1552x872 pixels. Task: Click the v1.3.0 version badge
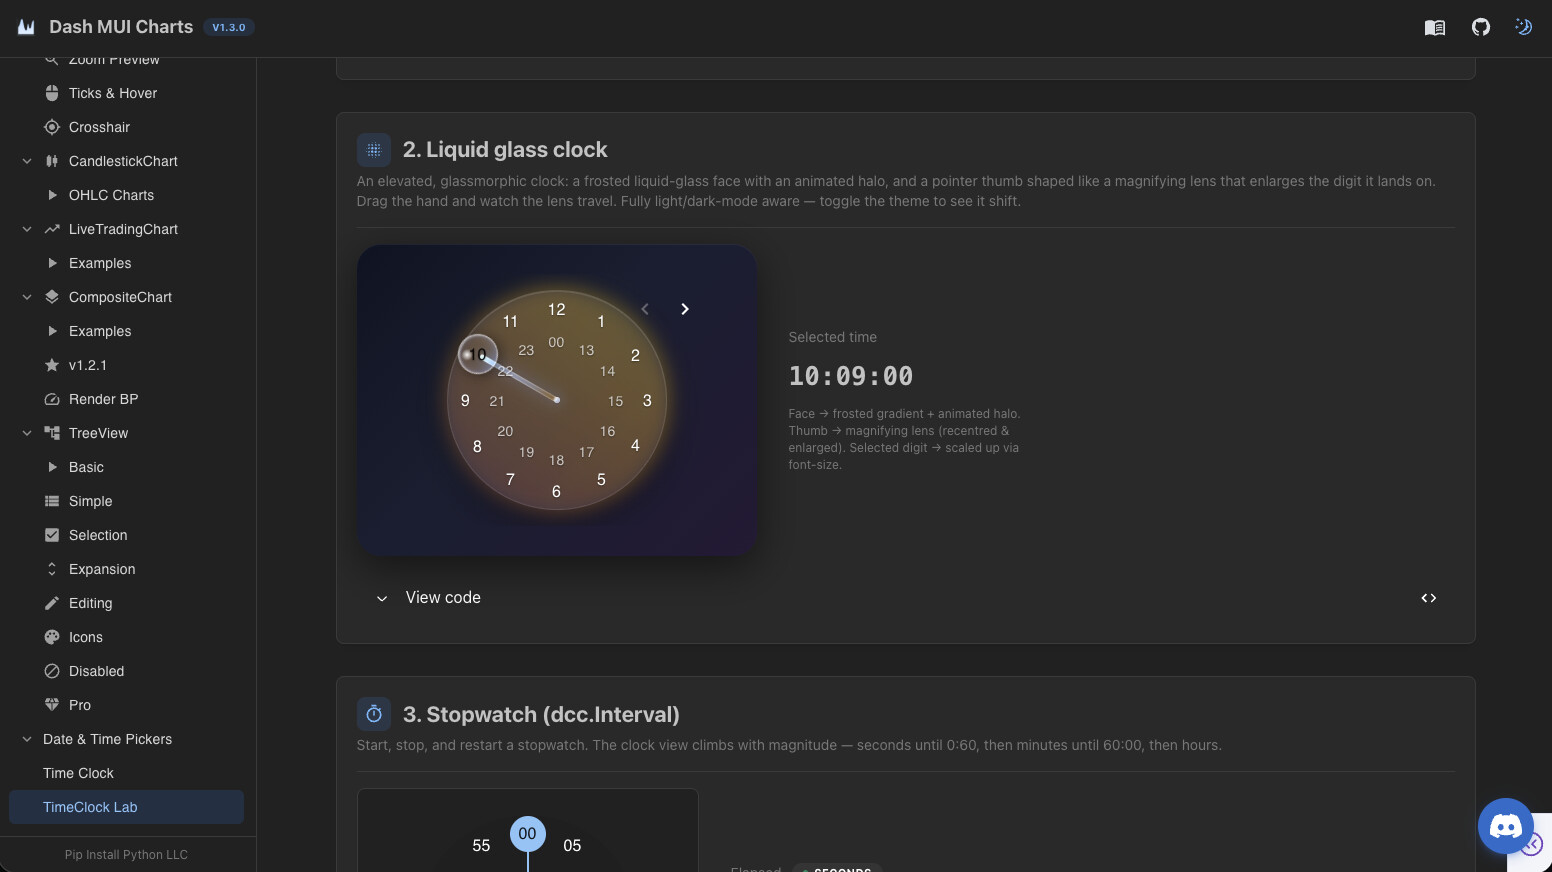(229, 27)
